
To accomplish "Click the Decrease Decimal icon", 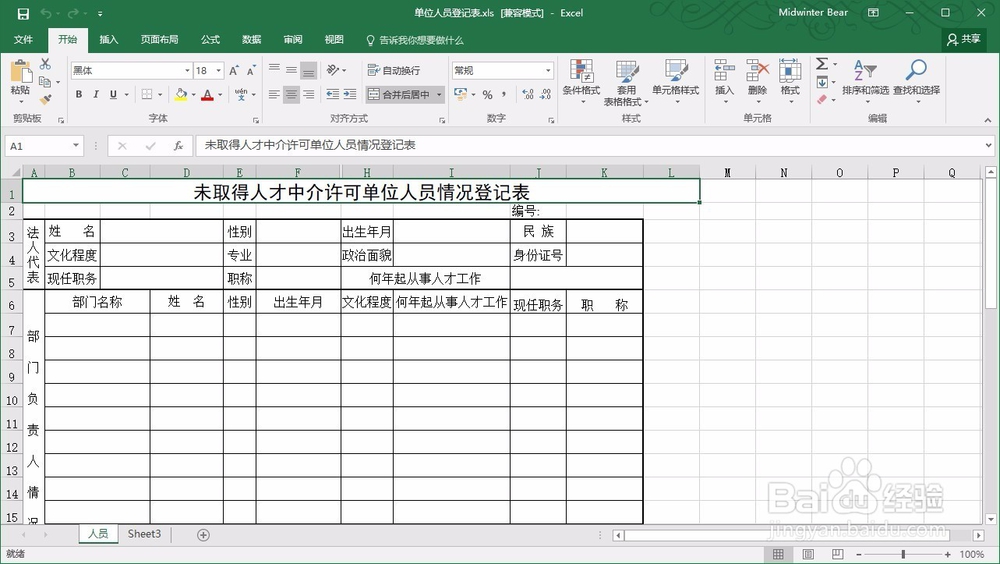I will click(545, 94).
